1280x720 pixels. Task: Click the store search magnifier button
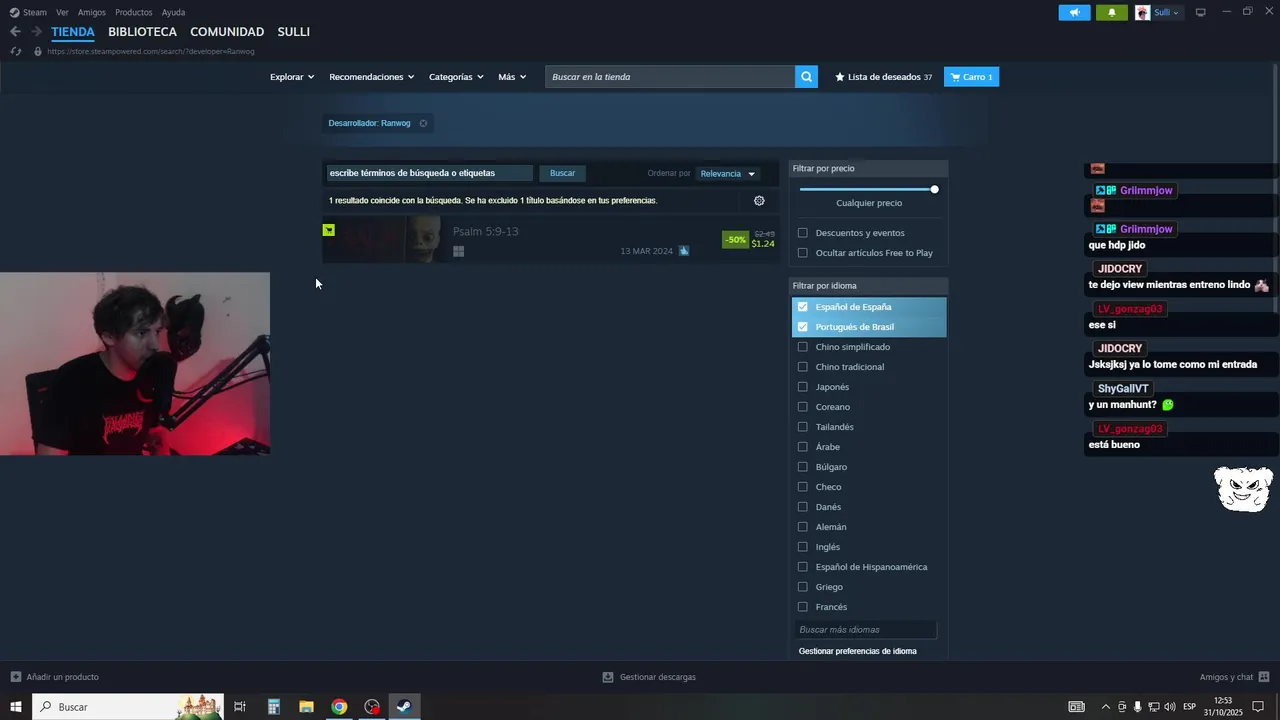806,77
